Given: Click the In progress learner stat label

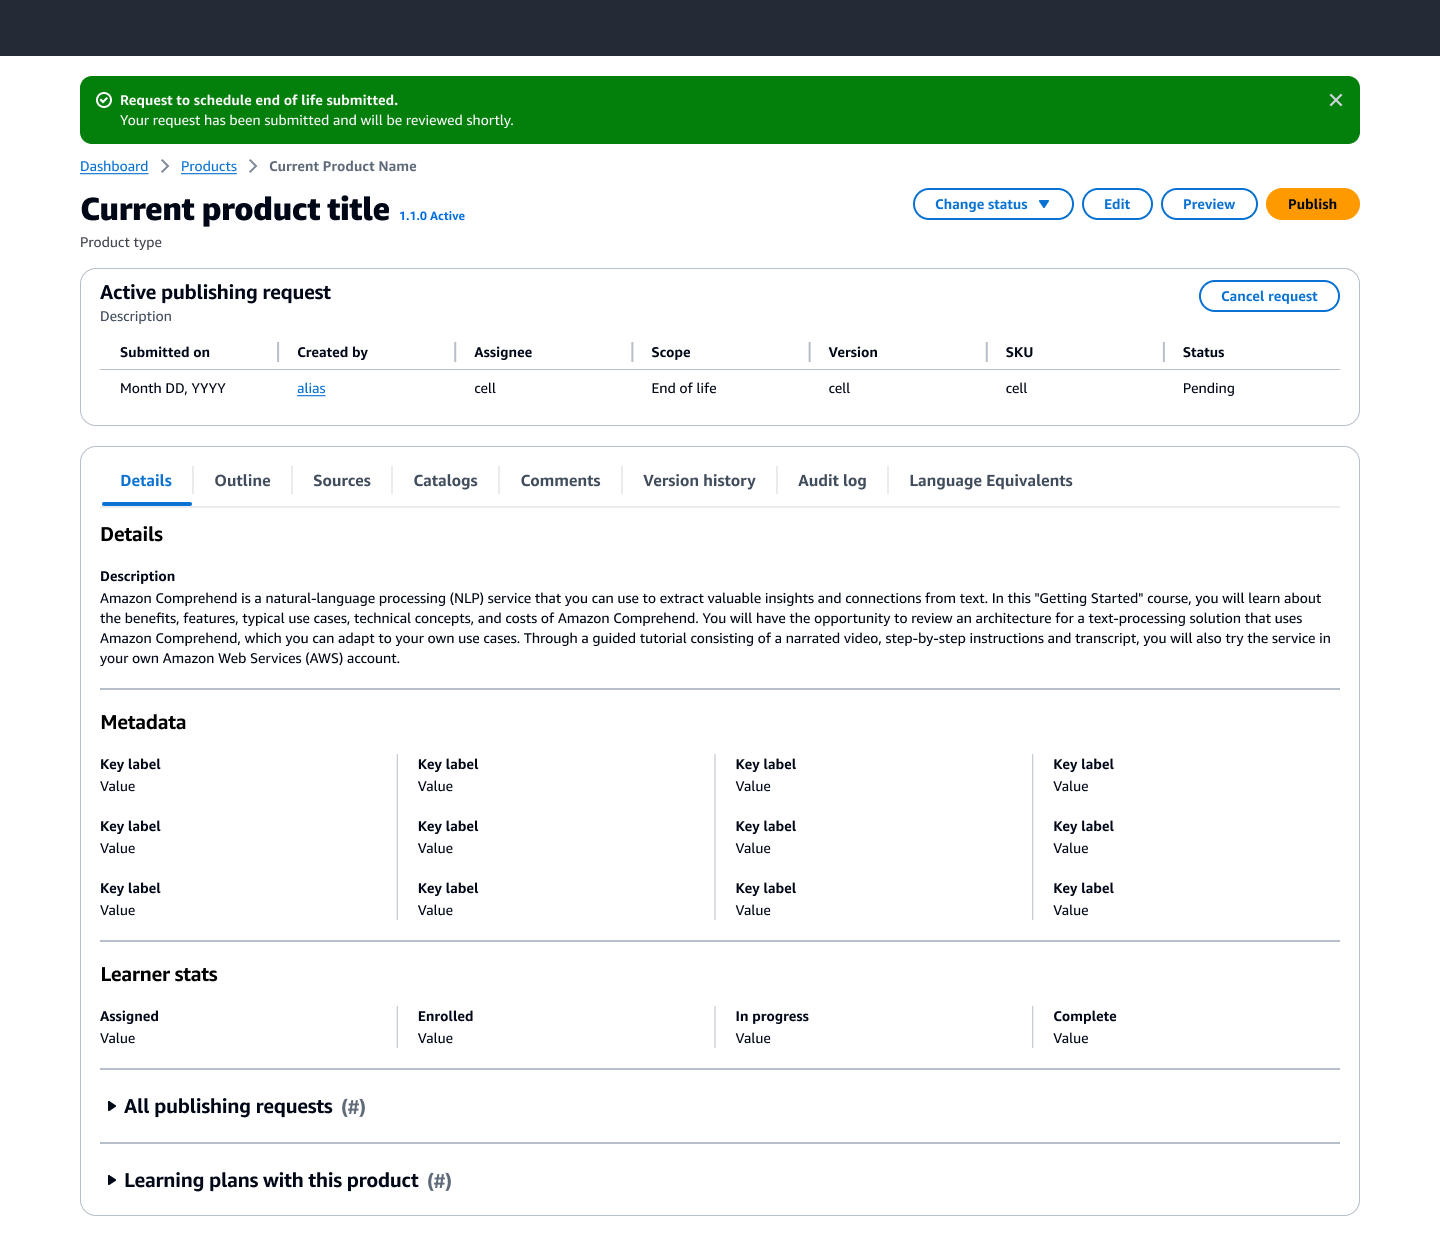Looking at the screenshot, I should pyautogui.click(x=772, y=1016).
